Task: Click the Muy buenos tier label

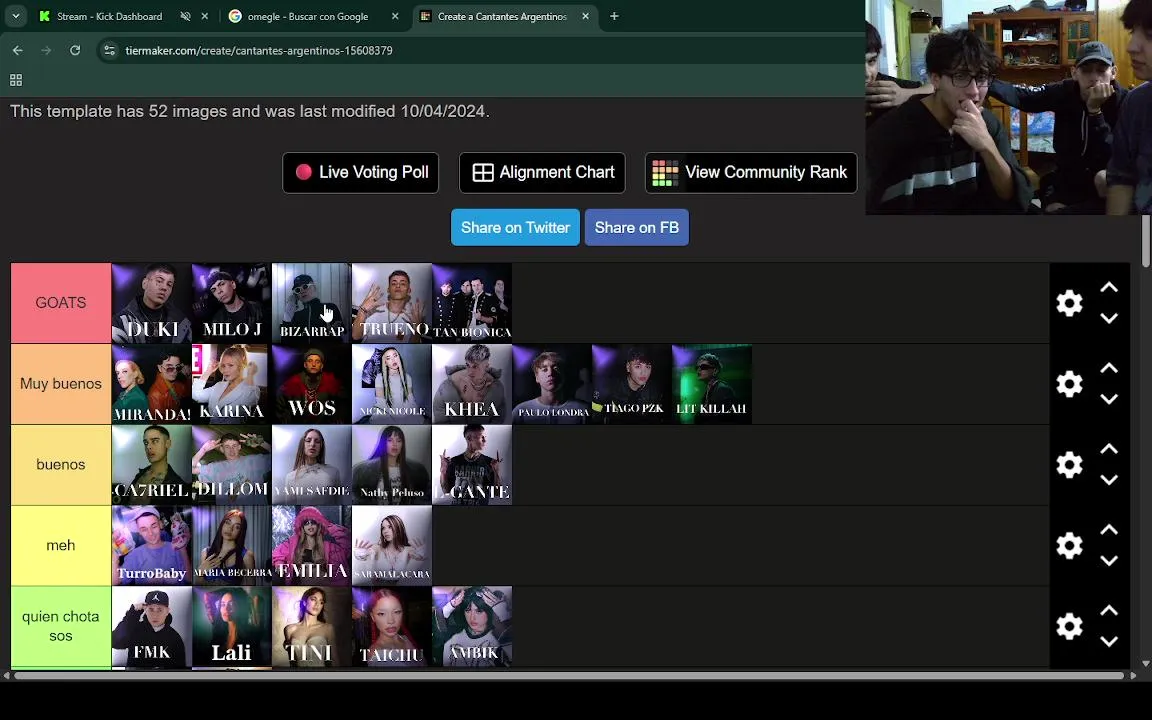Action: tap(61, 384)
